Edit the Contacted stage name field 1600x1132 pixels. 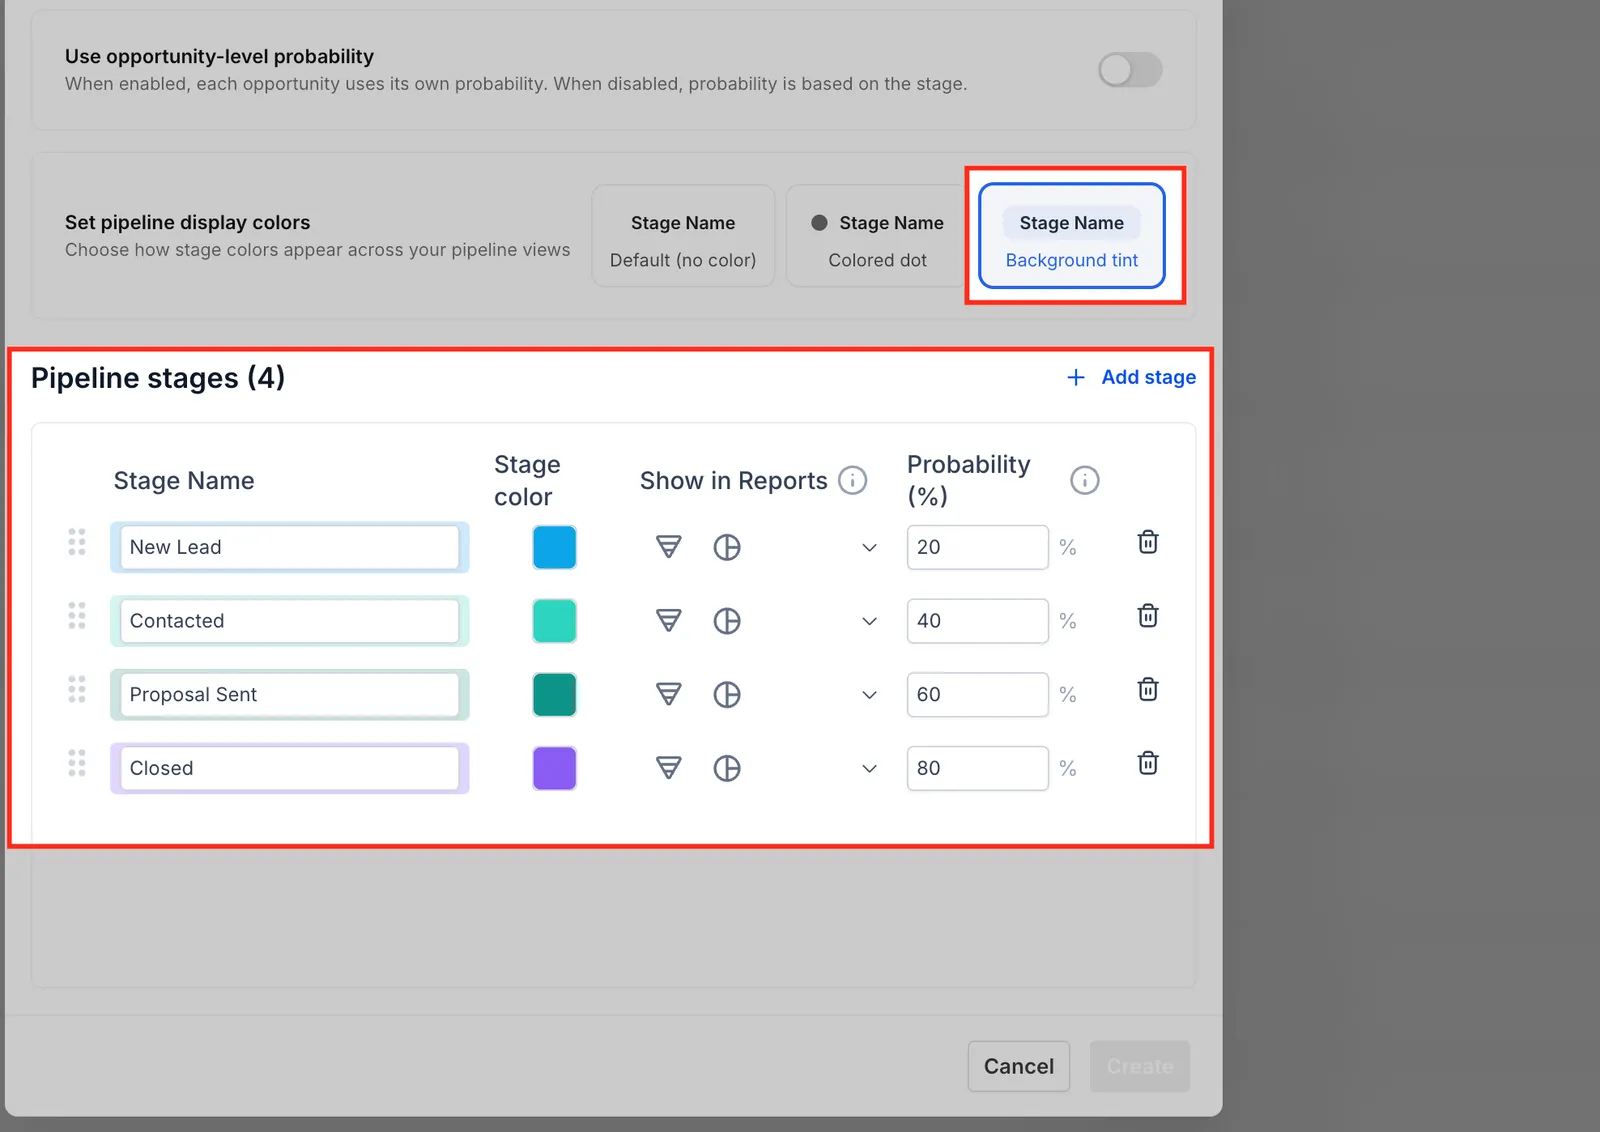point(289,621)
